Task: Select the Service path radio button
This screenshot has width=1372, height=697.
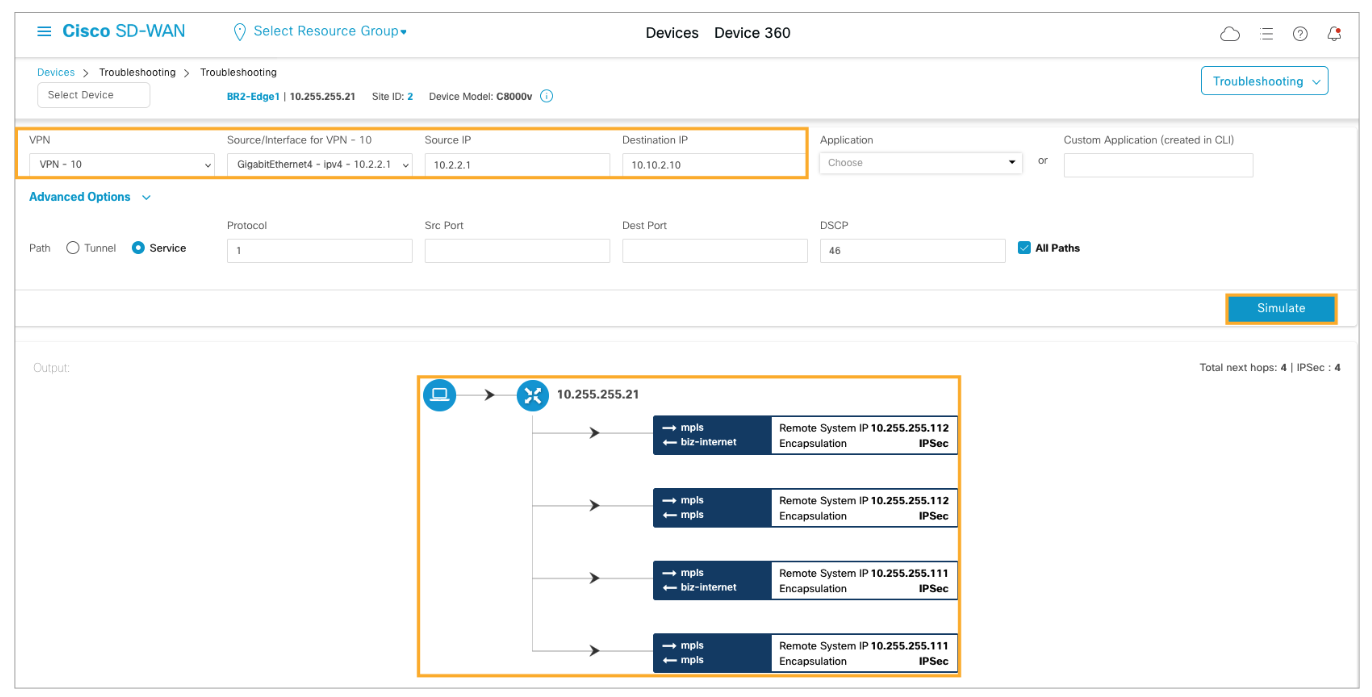Action: tap(139, 248)
